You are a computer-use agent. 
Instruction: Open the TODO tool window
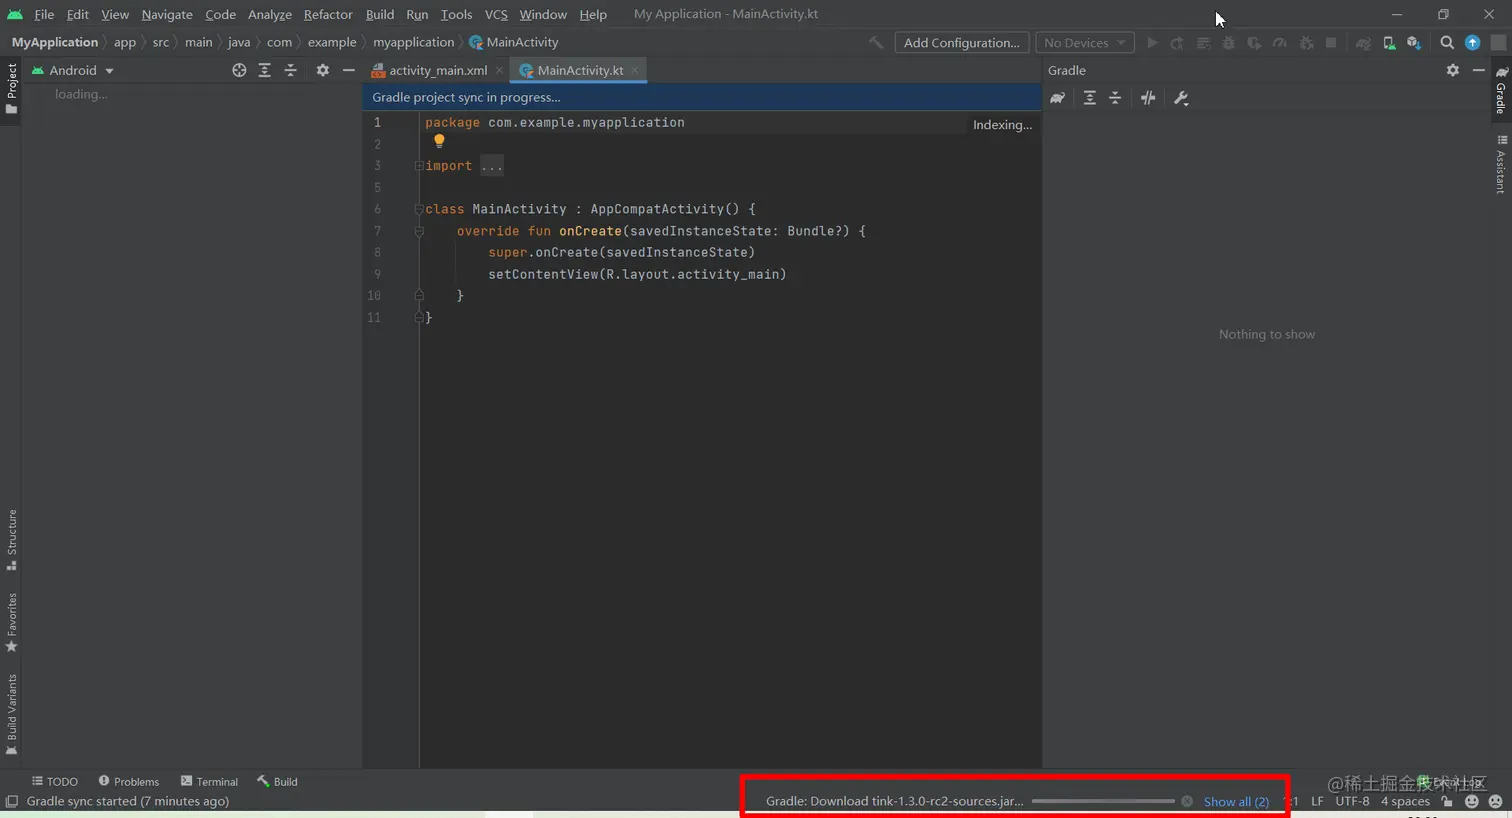(x=54, y=781)
